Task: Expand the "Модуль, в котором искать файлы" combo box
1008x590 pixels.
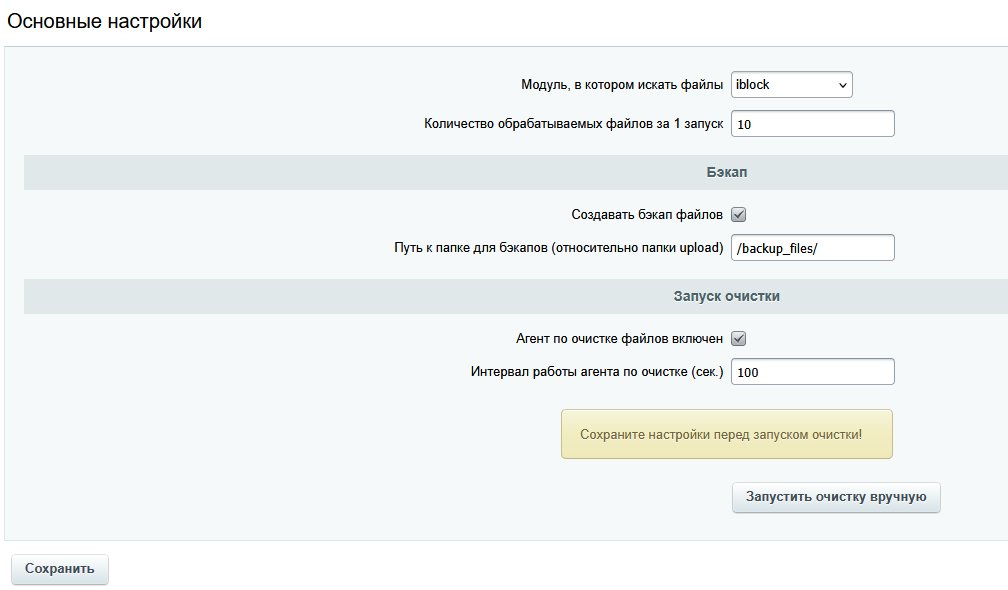Action: [791, 84]
